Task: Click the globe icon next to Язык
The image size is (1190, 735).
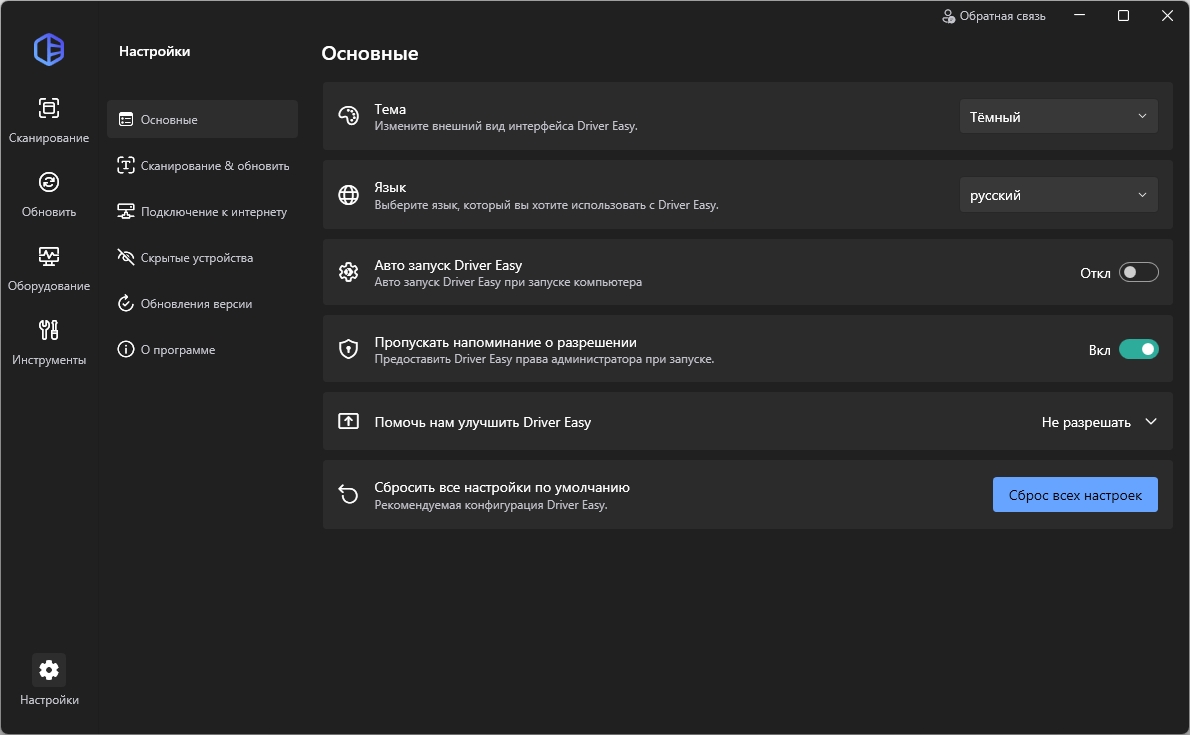Action: 348,195
